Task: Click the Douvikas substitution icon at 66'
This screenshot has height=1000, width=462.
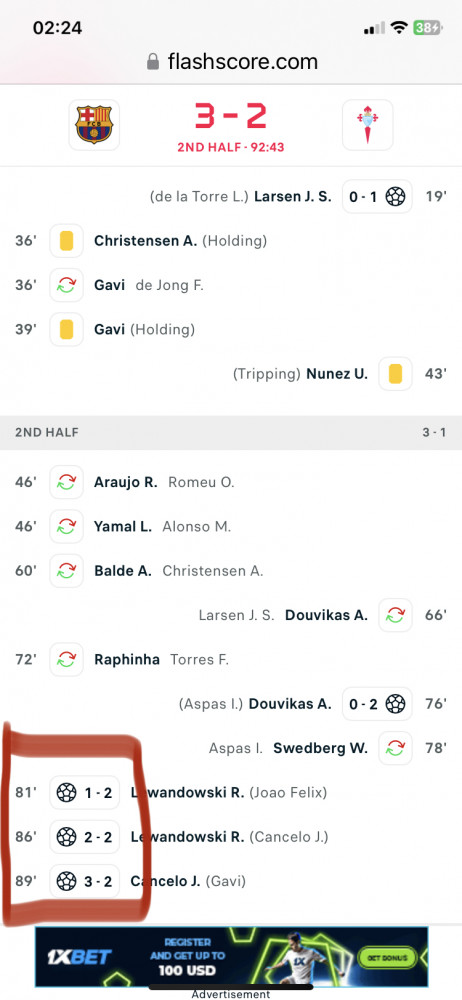Action: [x=396, y=615]
